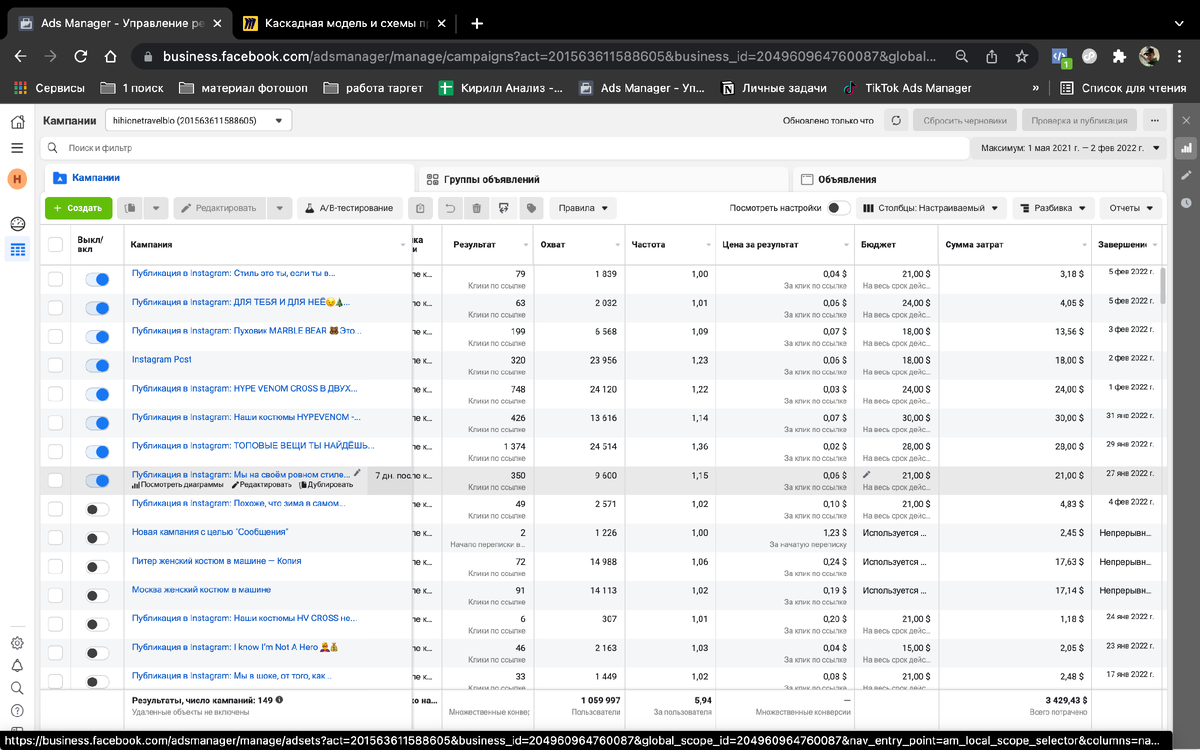Viewport: 1200px width, 750px height.
Task: Tick checkbox for 'ТОПОВЫЕ ВЕЩИ ТЫ НАЙДЁШЬ' row
Action: coord(55,452)
